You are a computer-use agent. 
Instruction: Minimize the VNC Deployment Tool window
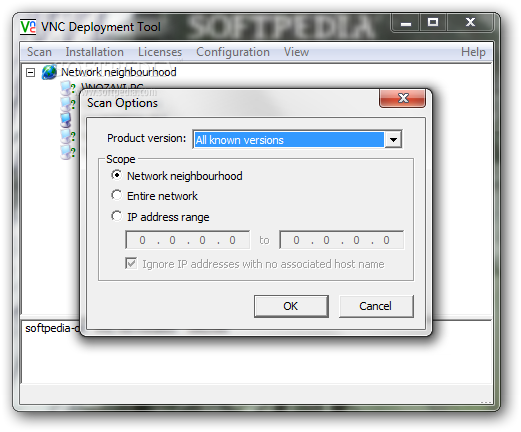[406, 23]
